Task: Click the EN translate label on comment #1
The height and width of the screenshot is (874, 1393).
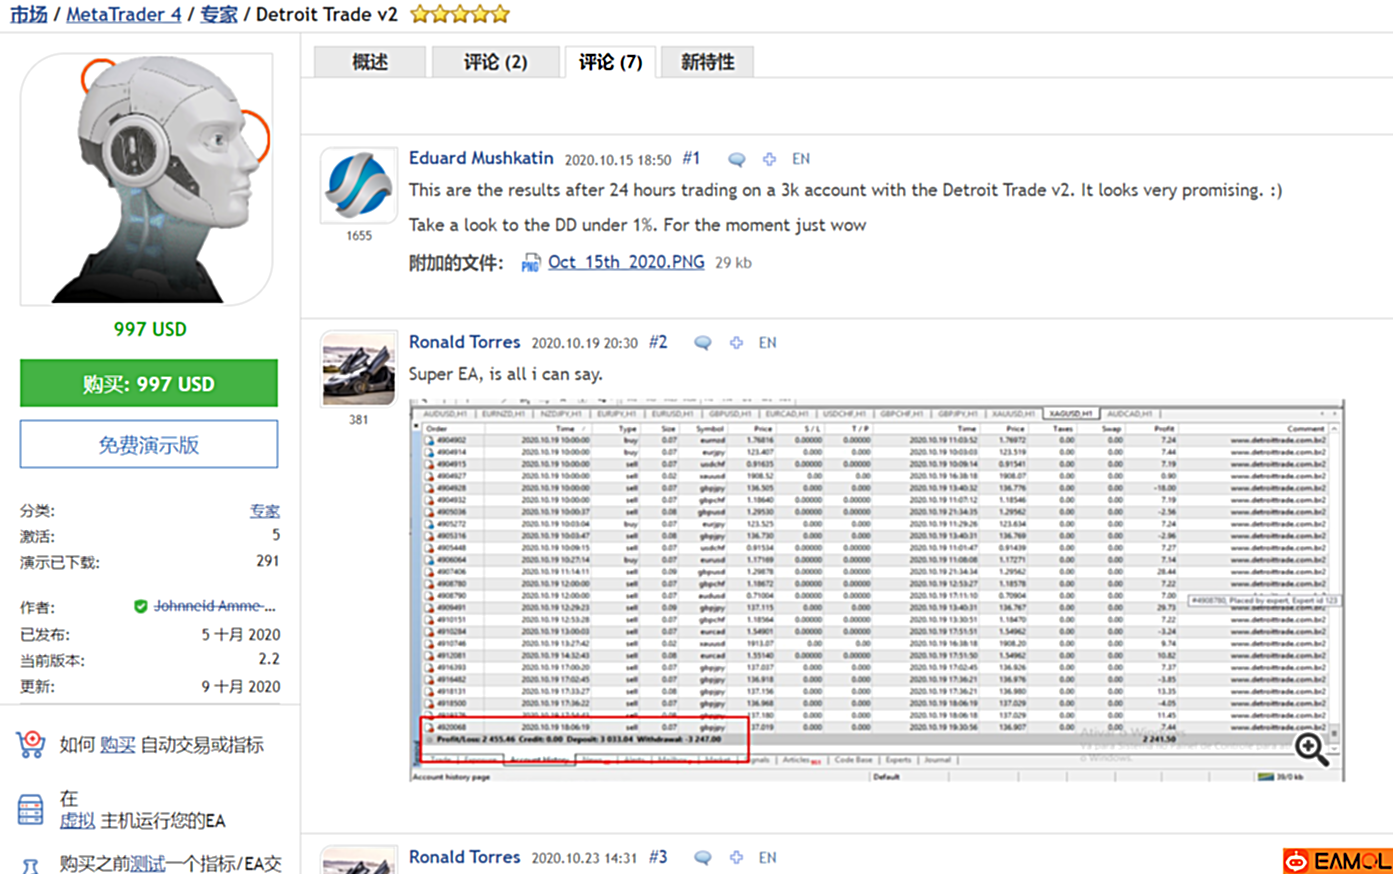Action: (801, 159)
